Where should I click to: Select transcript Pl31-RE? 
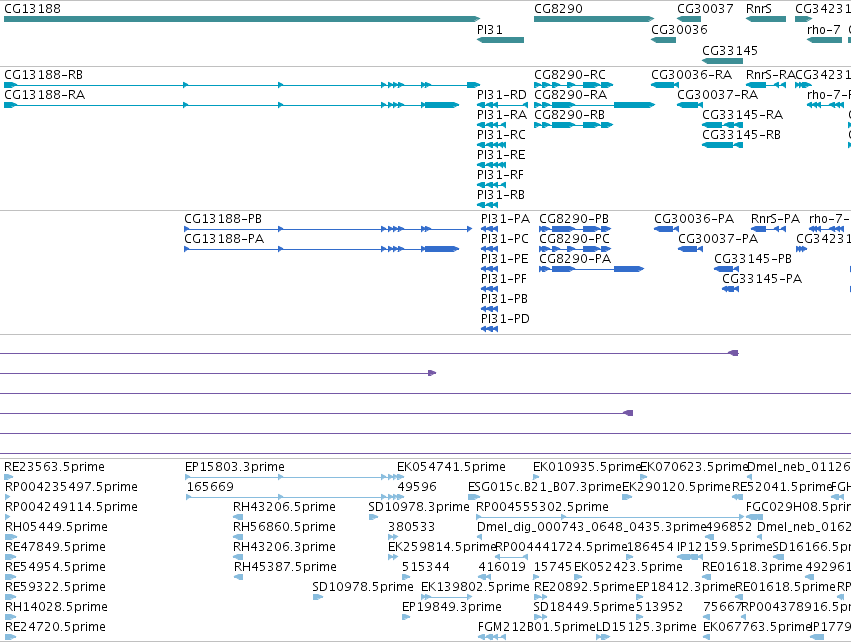(492, 165)
